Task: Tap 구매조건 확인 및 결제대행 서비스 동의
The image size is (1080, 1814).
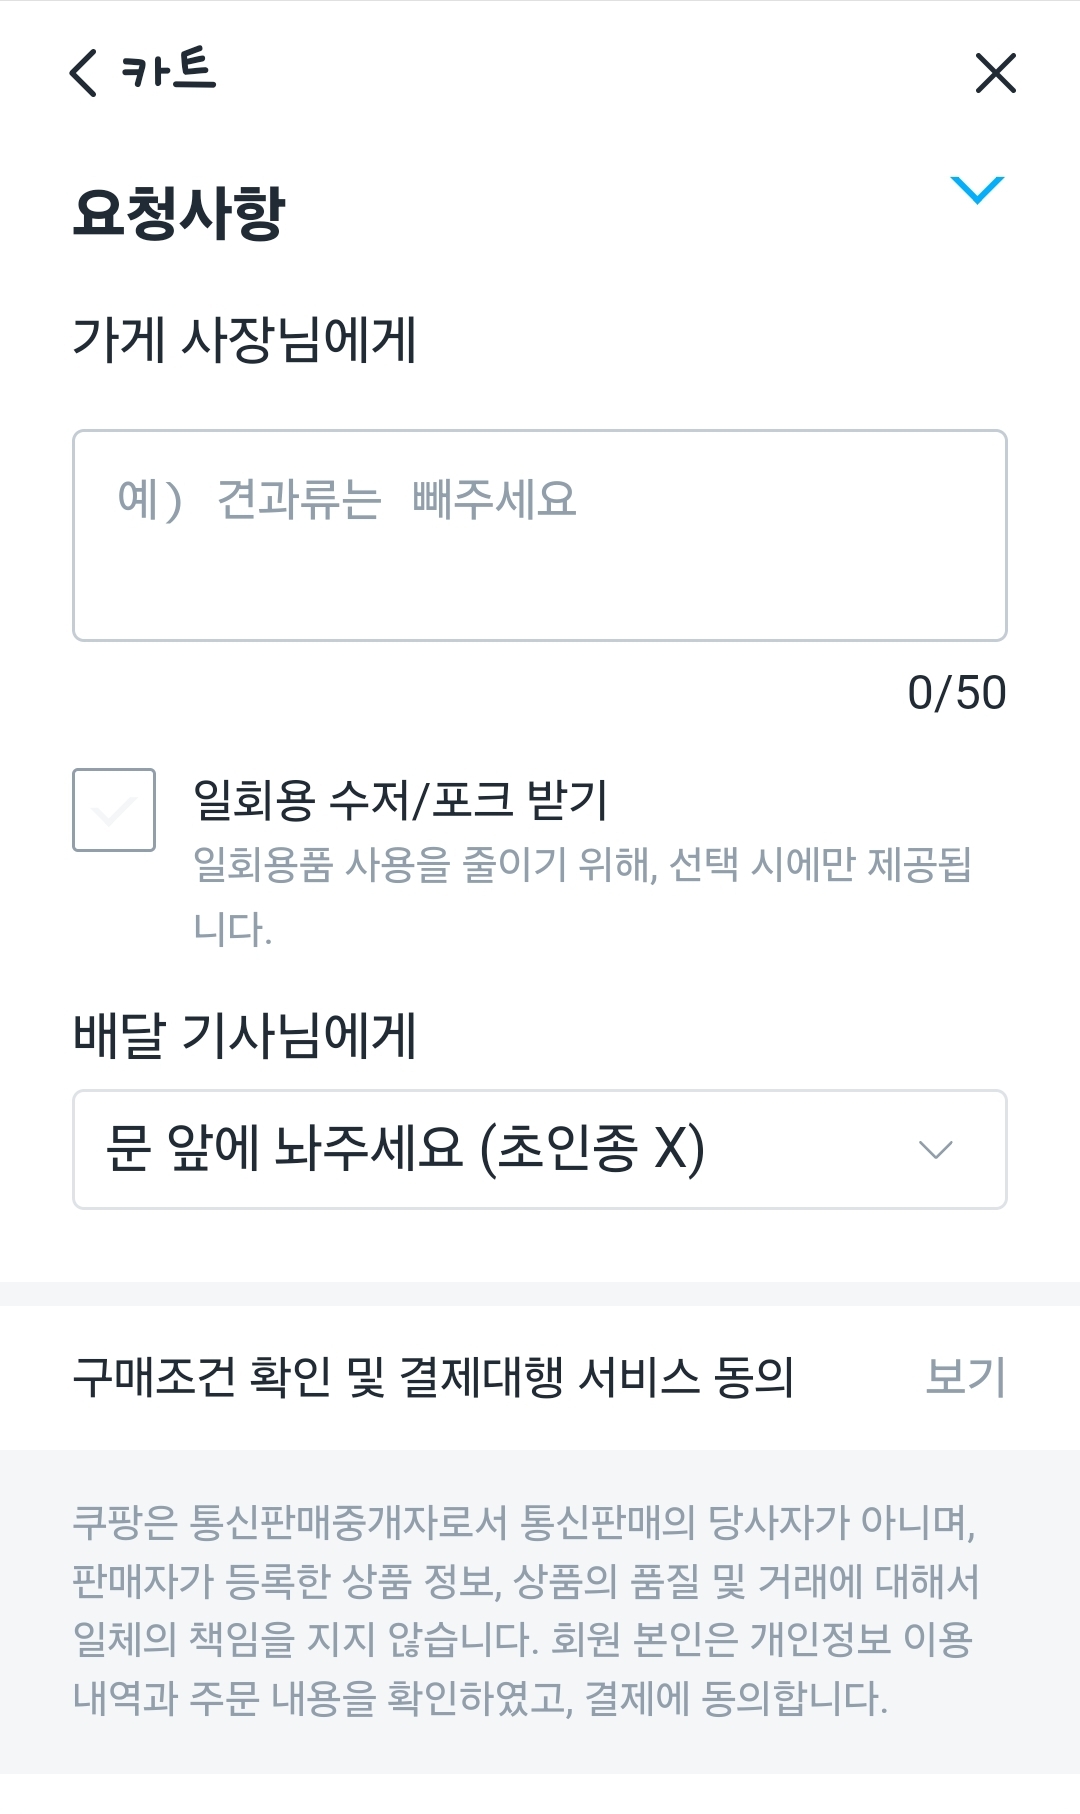Action: (x=433, y=1377)
